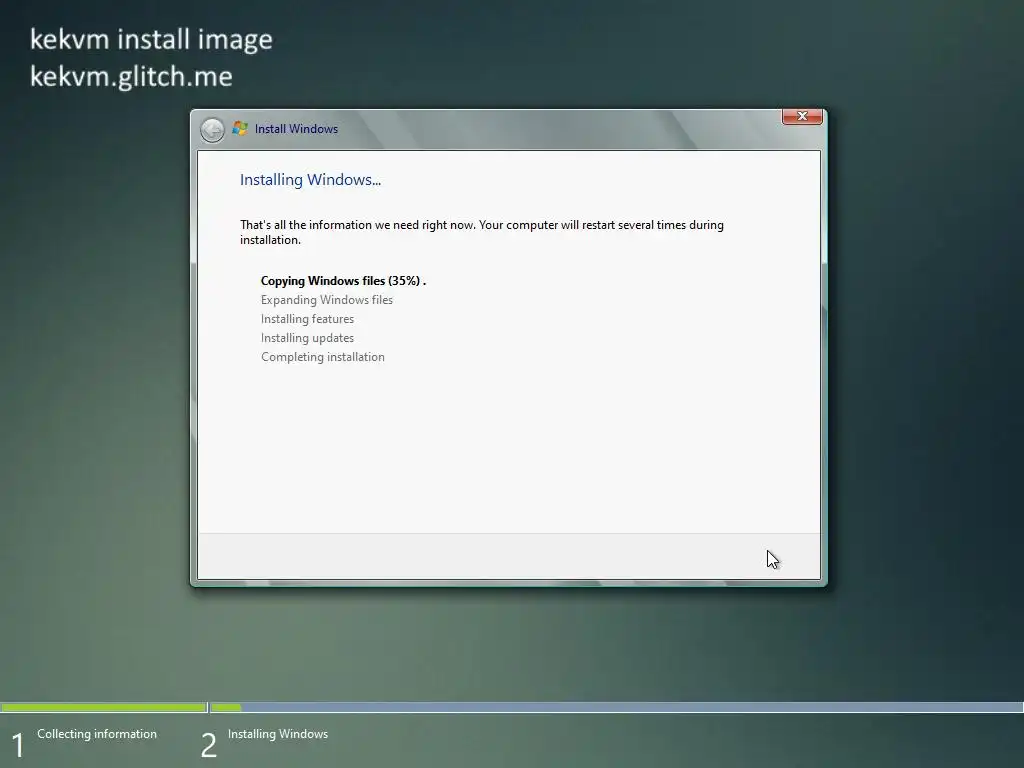Viewport: 1024px width, 768px height.
Task: Click the 'Expanding Windows files' step
Action: pyautogui.click(x=327, y=300)
